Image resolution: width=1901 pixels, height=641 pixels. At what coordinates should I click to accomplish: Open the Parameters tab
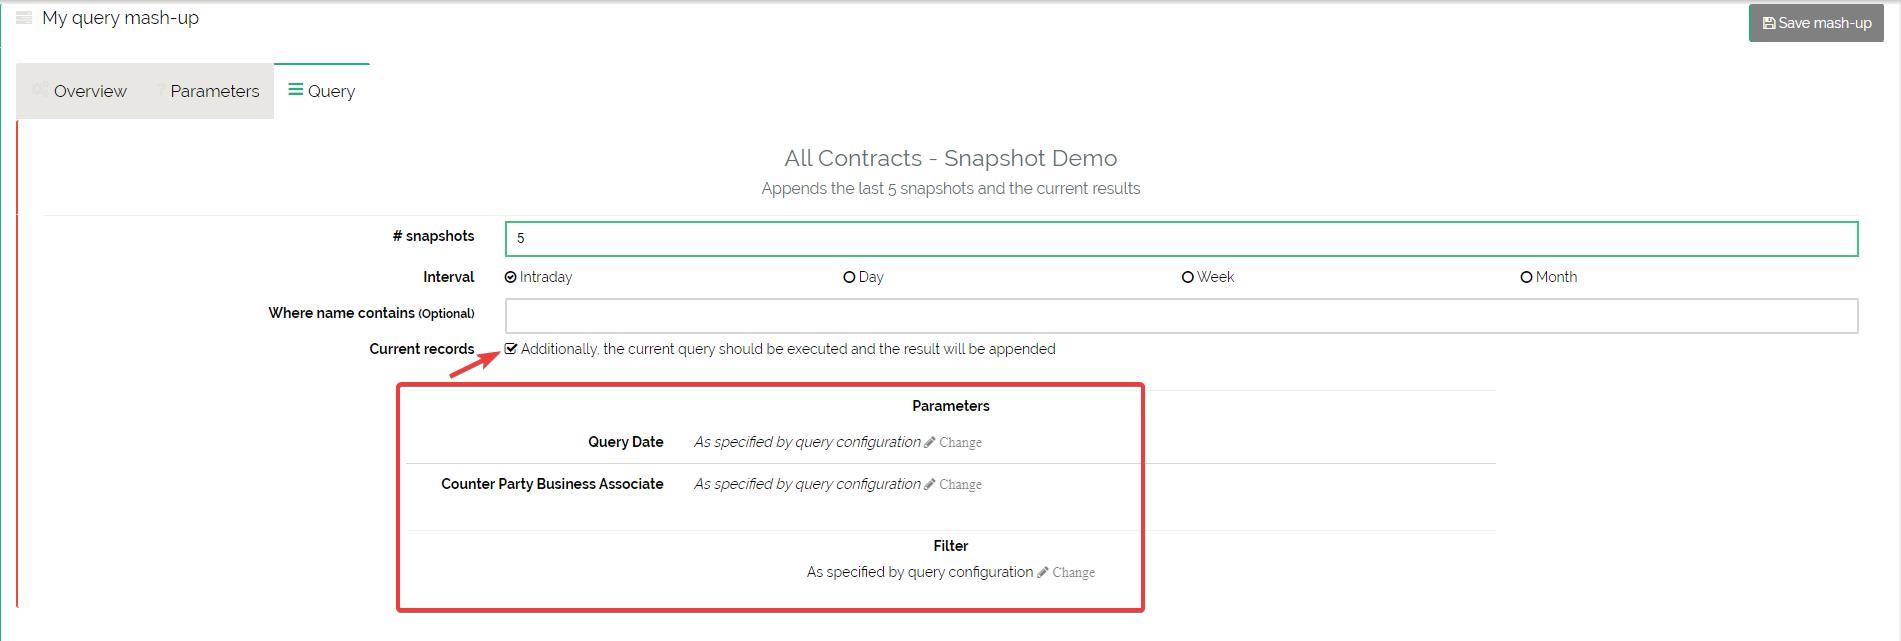[x=214, y=91]
